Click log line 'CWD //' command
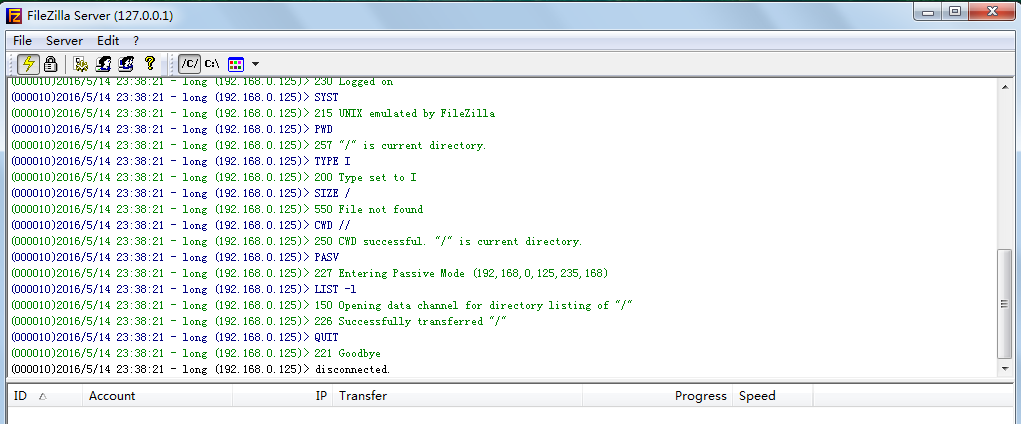1021x424 pixels. 180,225
